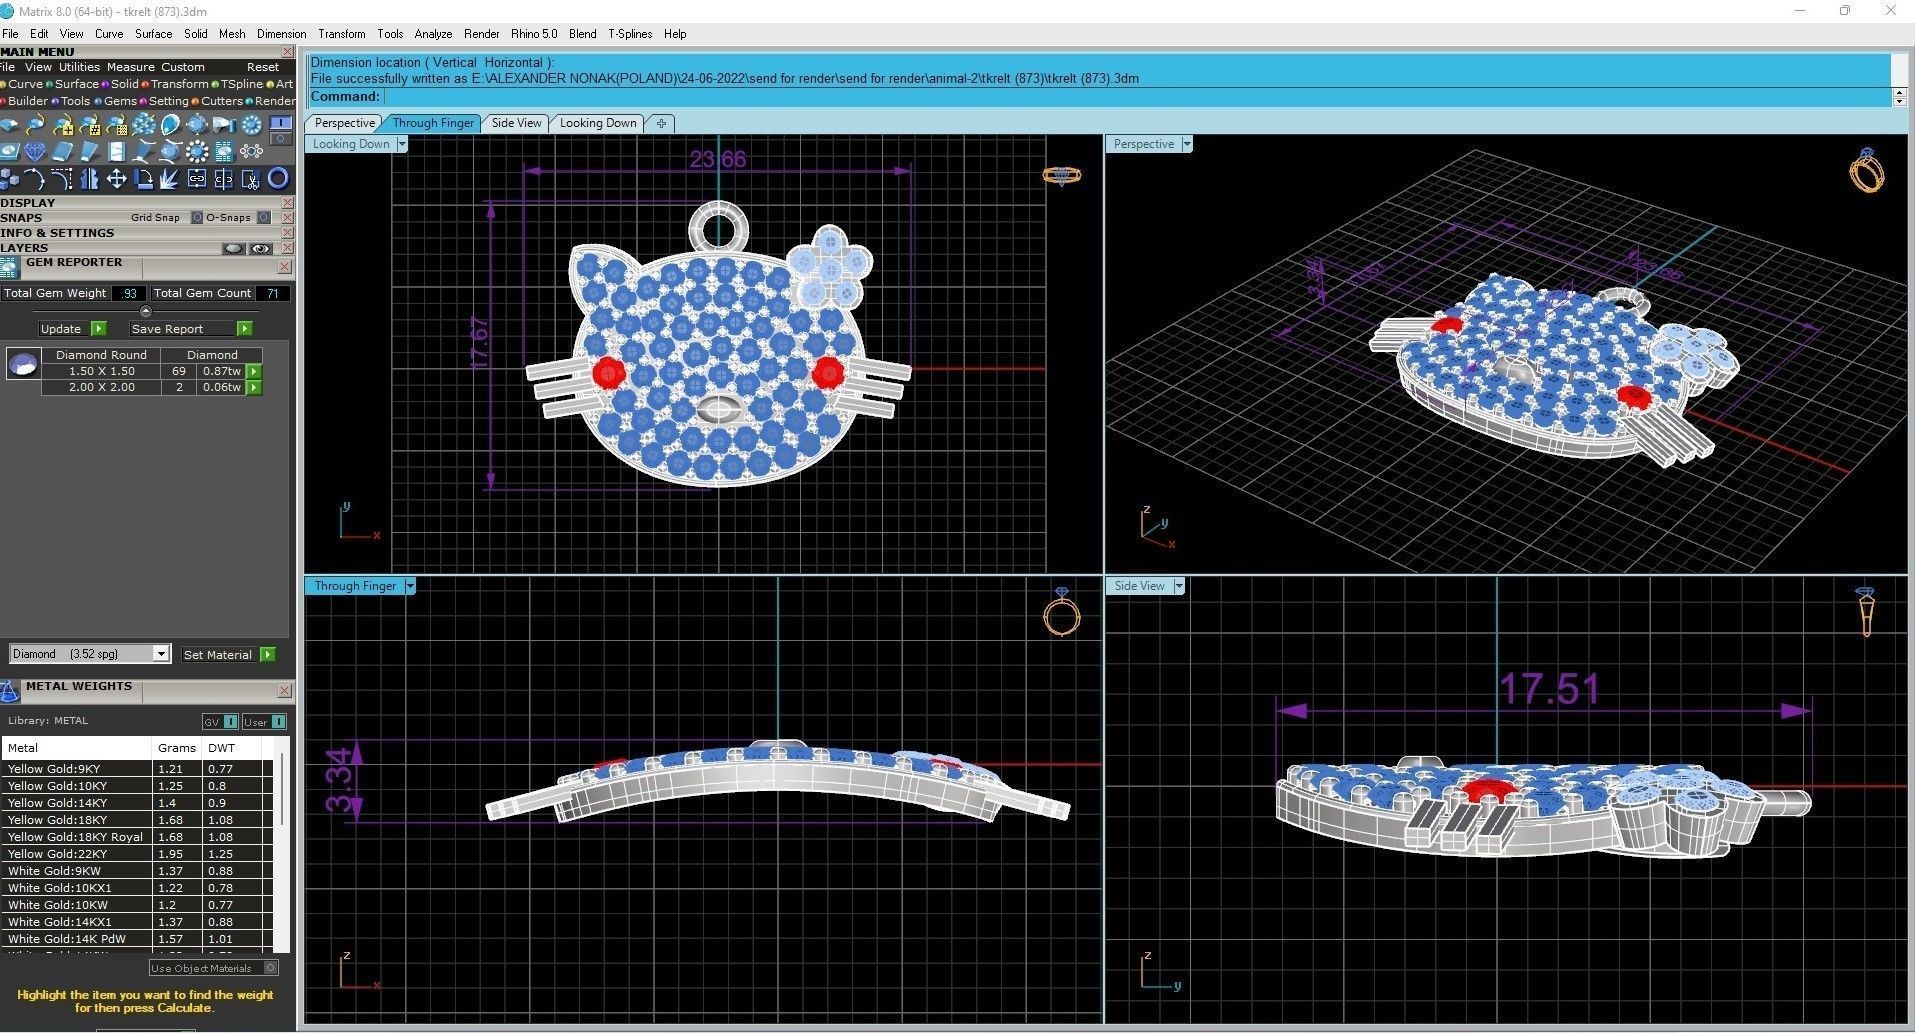The width and height of the screenshot is (1915, 1033).
Task: Open the Diamond material dropdown
Action: click(161, 654)
